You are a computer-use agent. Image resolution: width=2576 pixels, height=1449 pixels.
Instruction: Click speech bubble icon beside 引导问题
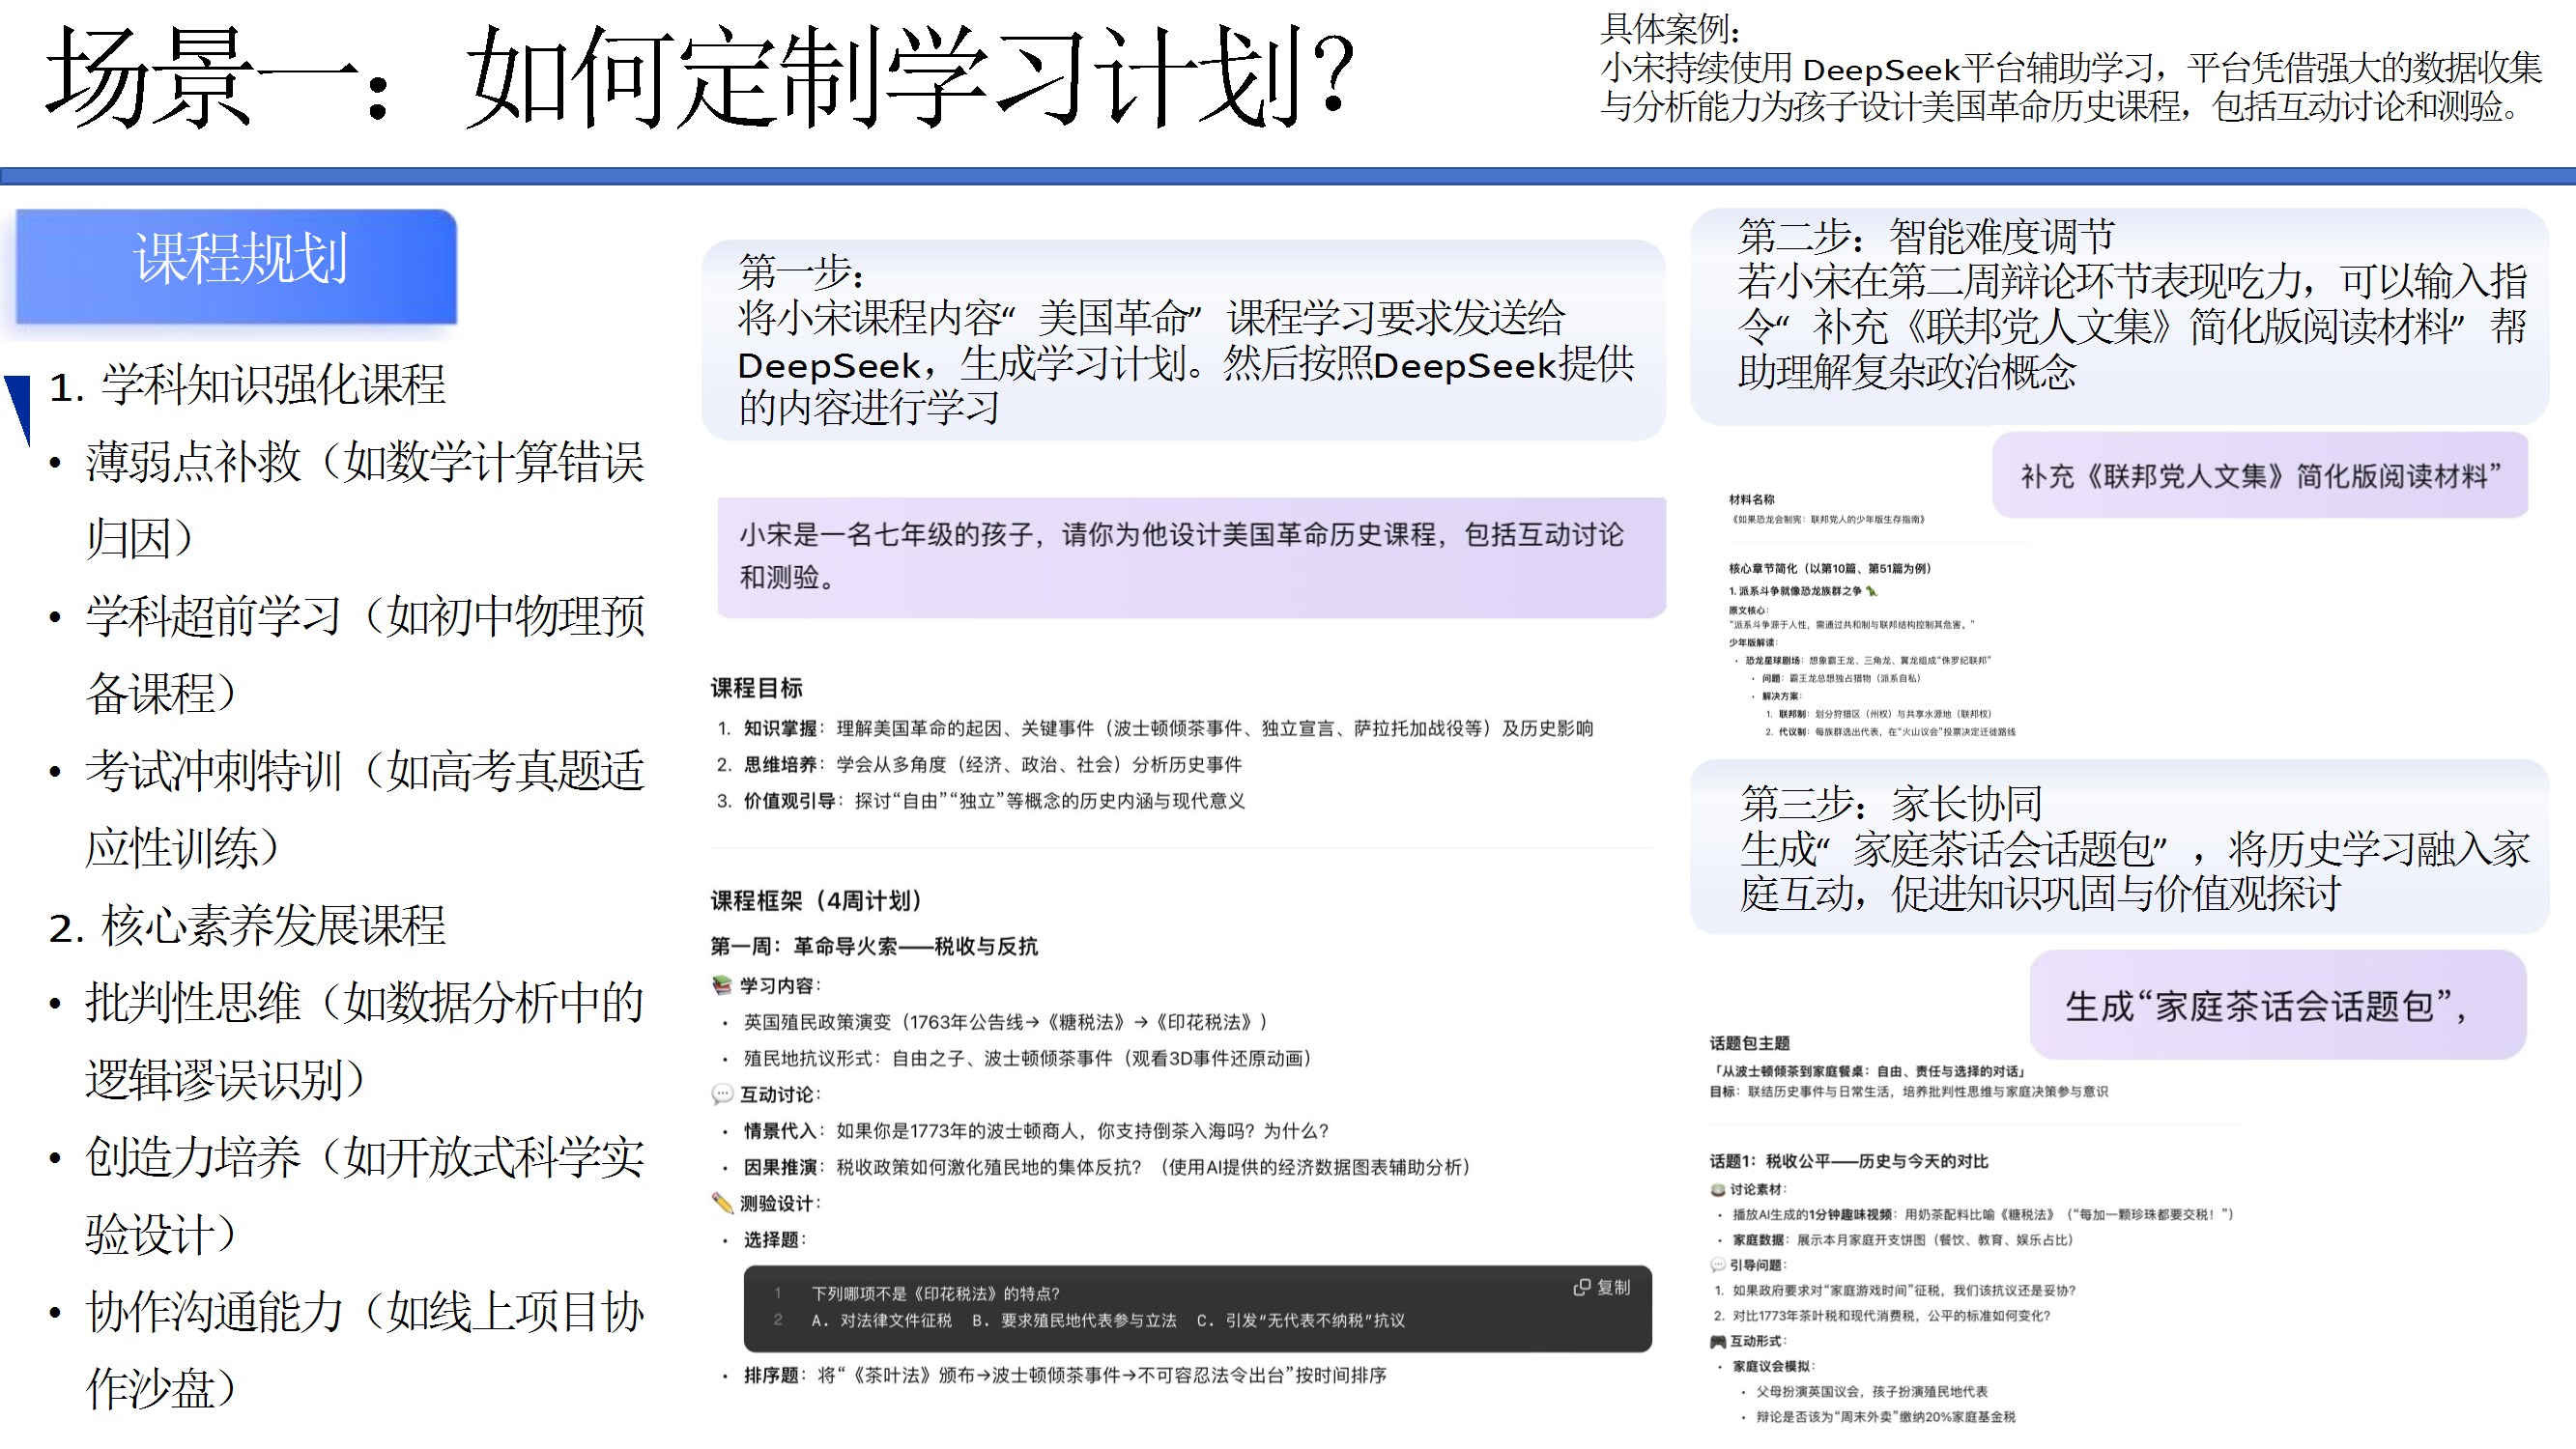point(1718,1265)
